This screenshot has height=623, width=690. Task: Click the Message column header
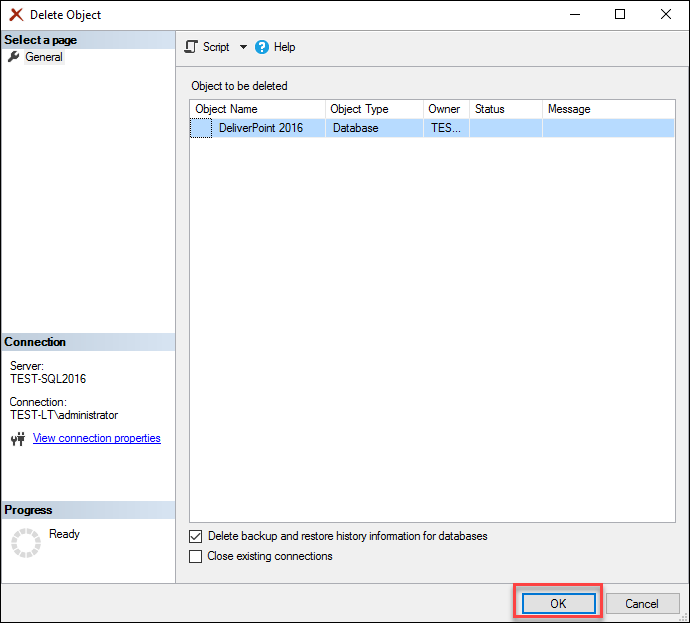click(x=609, y=109)
